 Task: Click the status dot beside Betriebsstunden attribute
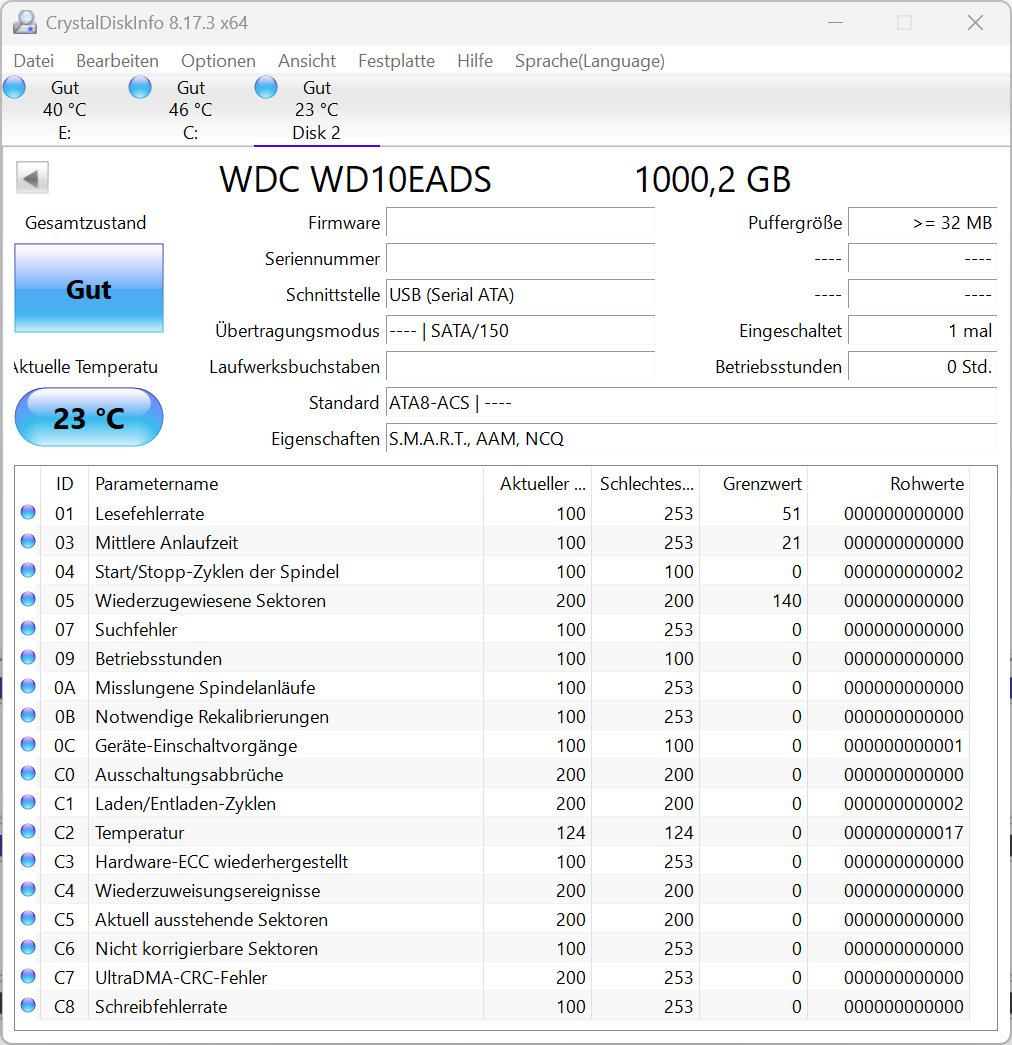click(28, 658)
